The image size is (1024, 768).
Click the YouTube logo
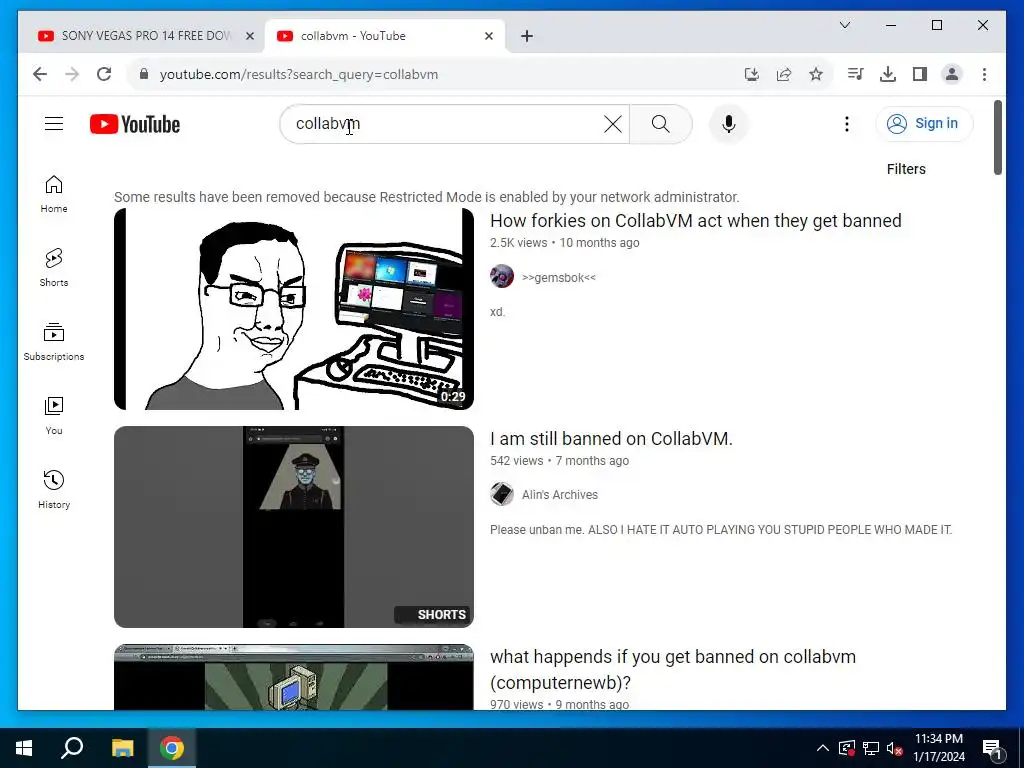[x=135, y=124]
